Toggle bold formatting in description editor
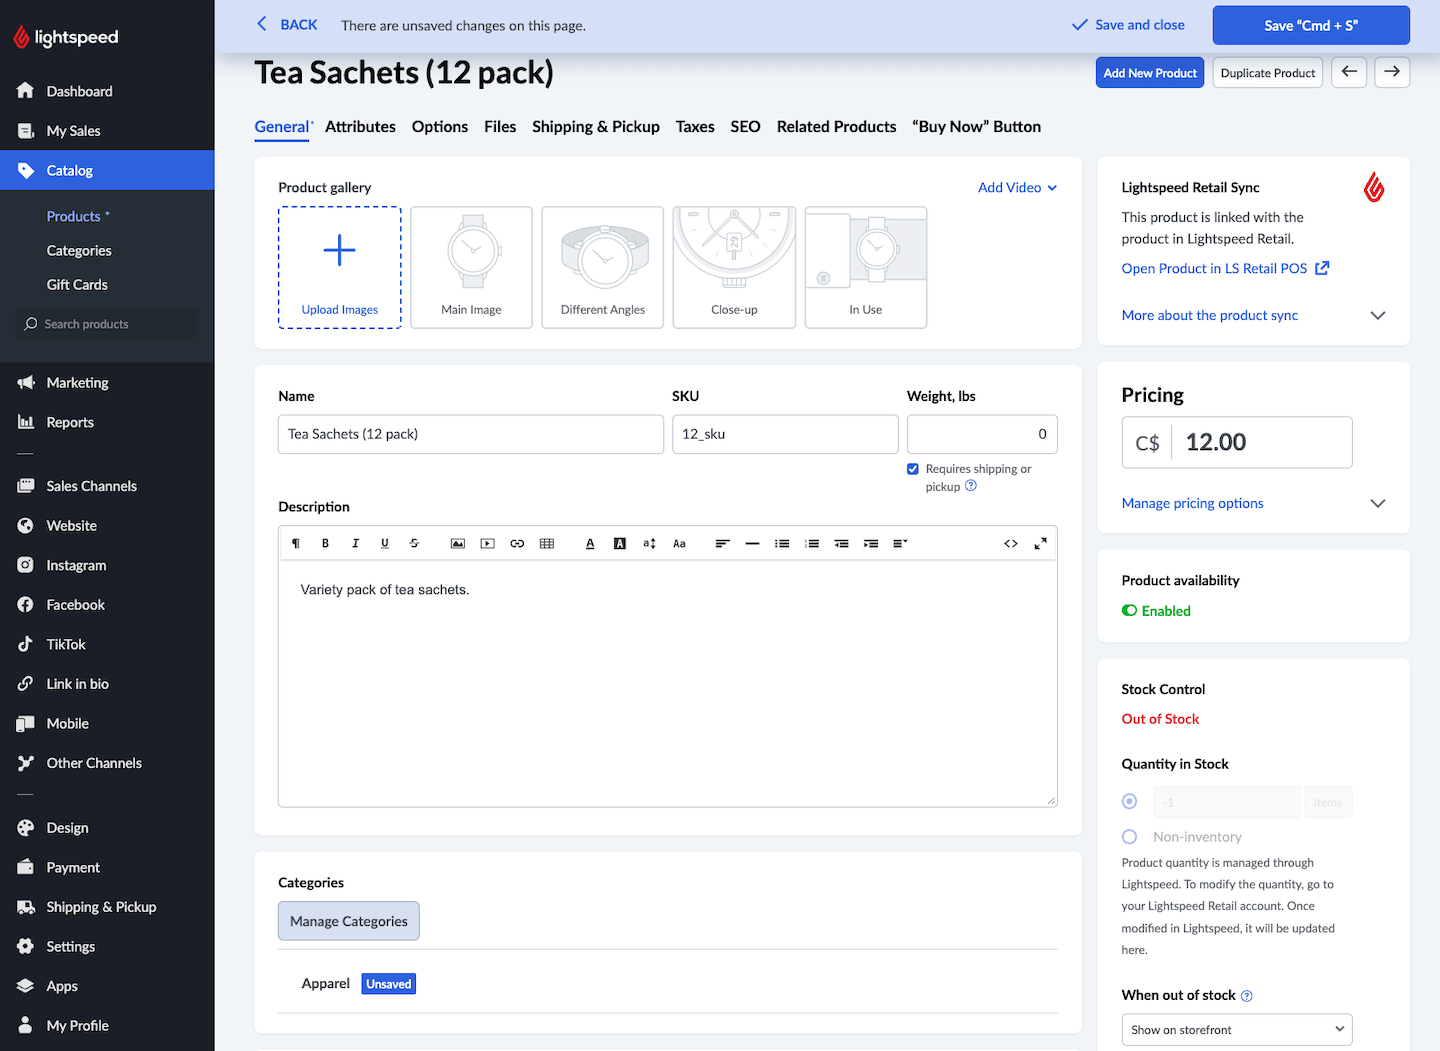This screenshot has width=1440, height=1051. [325, 544]
